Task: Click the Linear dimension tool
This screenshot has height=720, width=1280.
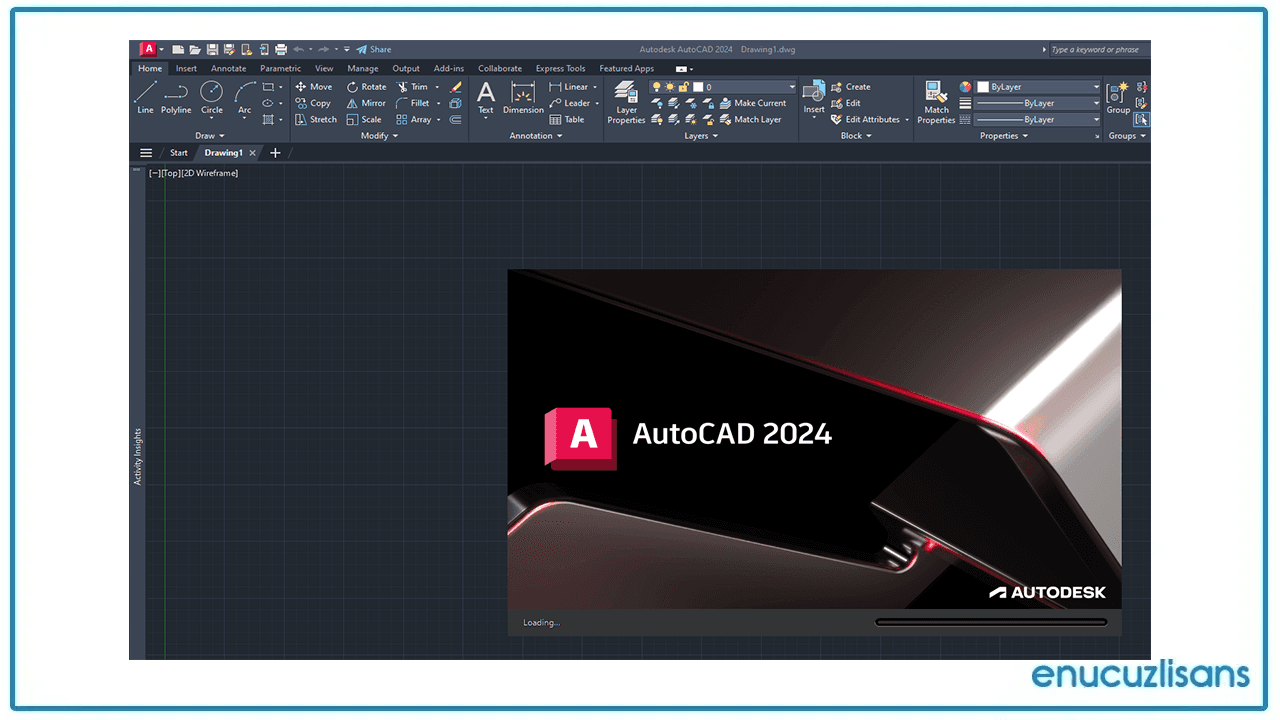Action: [x=569, y=87]
